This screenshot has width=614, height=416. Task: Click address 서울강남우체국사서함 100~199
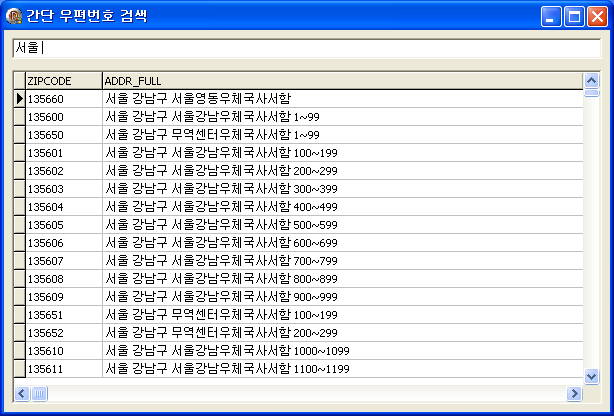click(343, 153)
